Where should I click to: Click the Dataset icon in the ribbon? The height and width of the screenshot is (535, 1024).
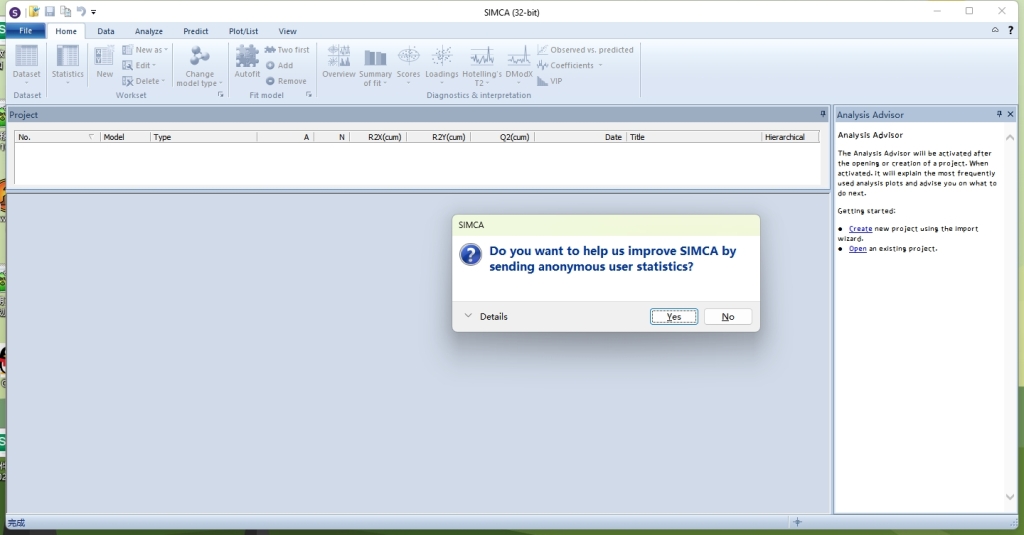[x=27, y=57]
